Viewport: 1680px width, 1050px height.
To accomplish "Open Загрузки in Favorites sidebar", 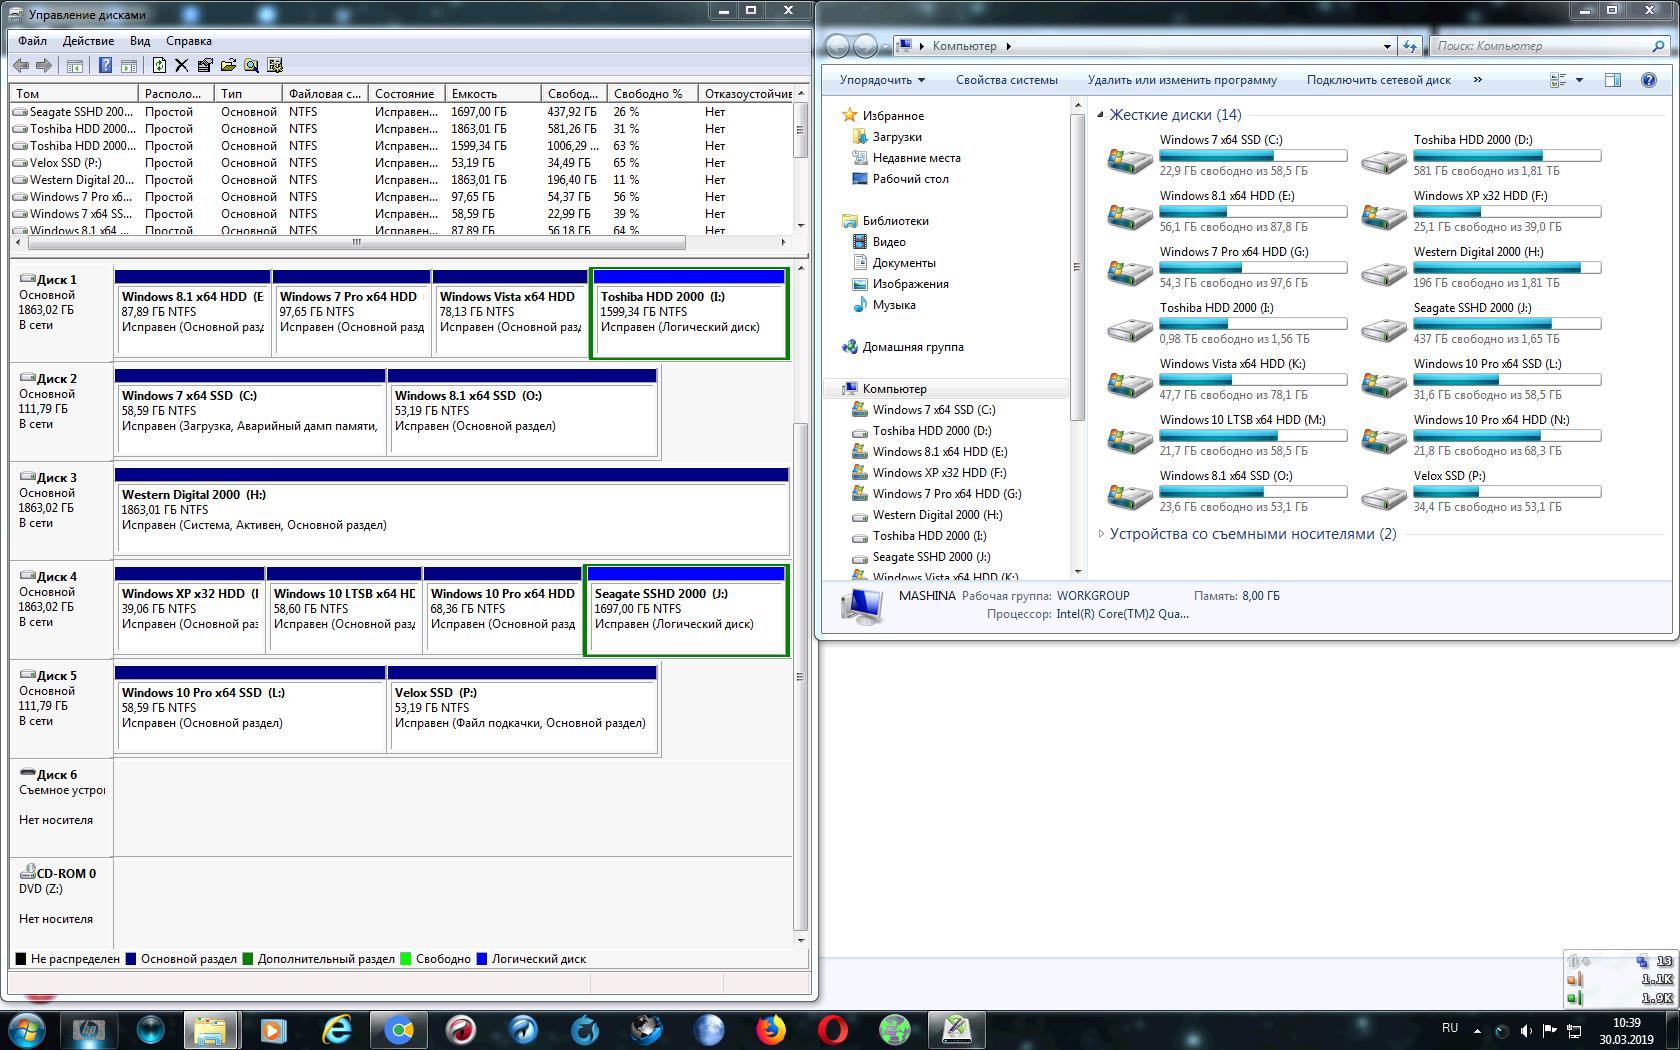I will 897,137.
